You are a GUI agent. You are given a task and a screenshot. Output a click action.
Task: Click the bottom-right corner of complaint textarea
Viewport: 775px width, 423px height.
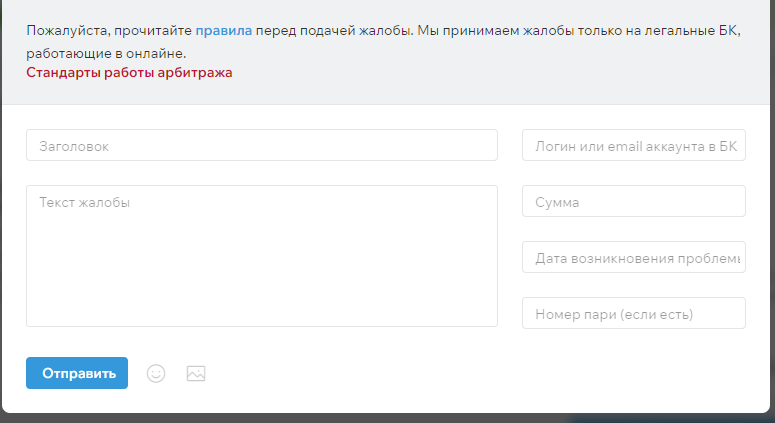click(x=492, y=321)
